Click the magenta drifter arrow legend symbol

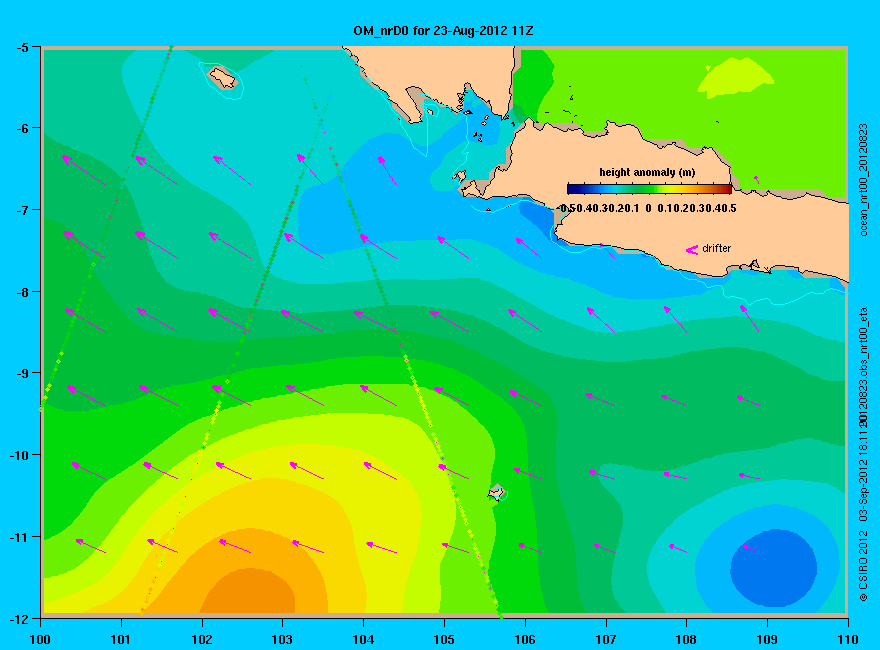692,249
